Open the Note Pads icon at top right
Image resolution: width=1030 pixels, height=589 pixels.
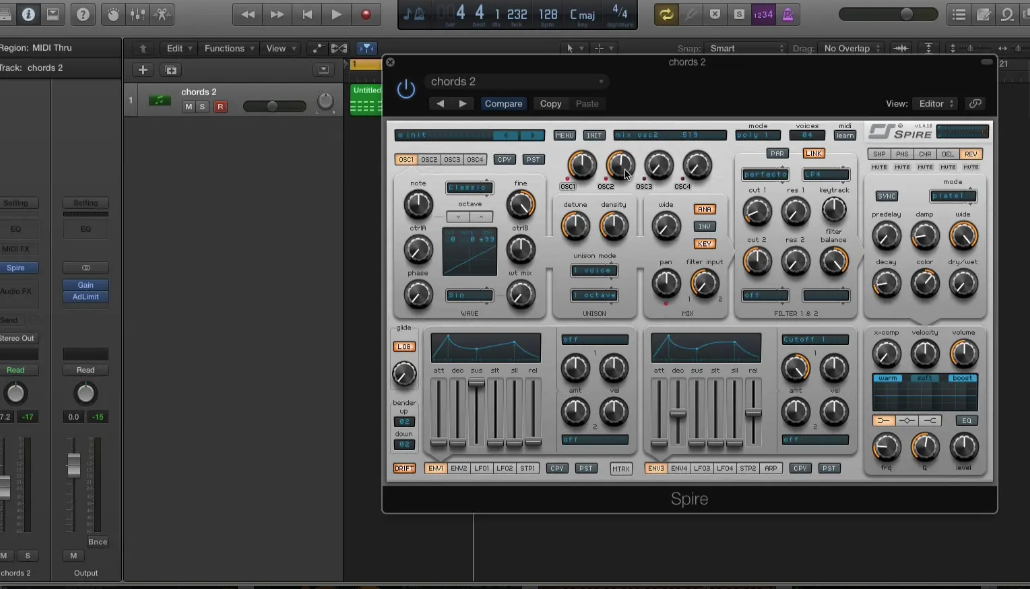983,14
